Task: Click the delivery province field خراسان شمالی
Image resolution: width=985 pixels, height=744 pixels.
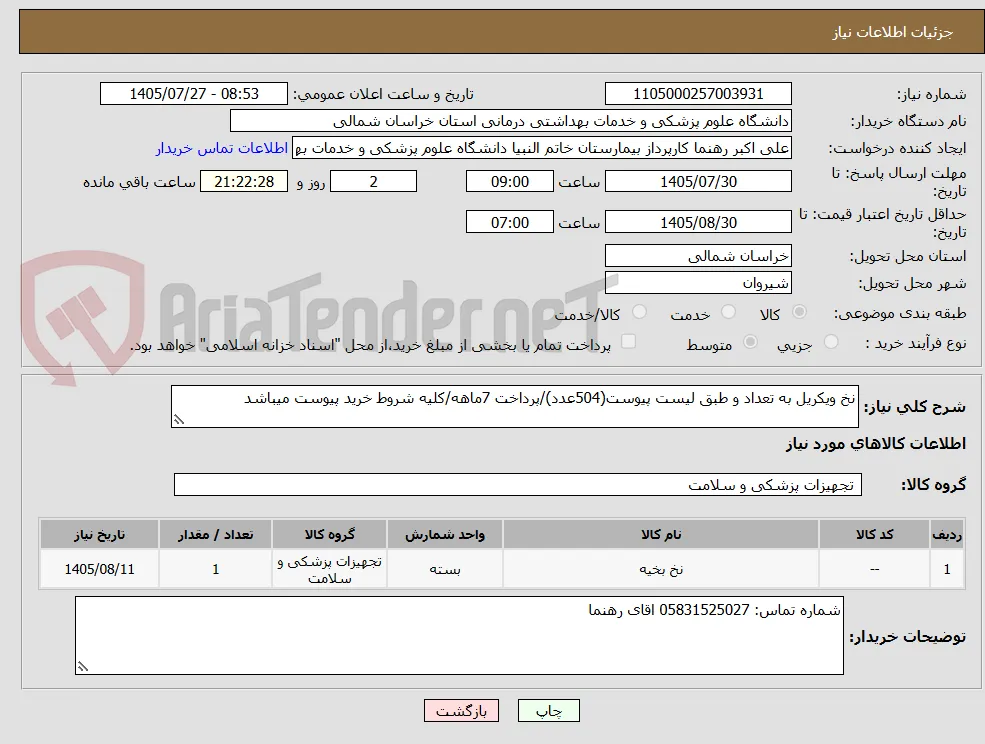Action: [698, 256]
